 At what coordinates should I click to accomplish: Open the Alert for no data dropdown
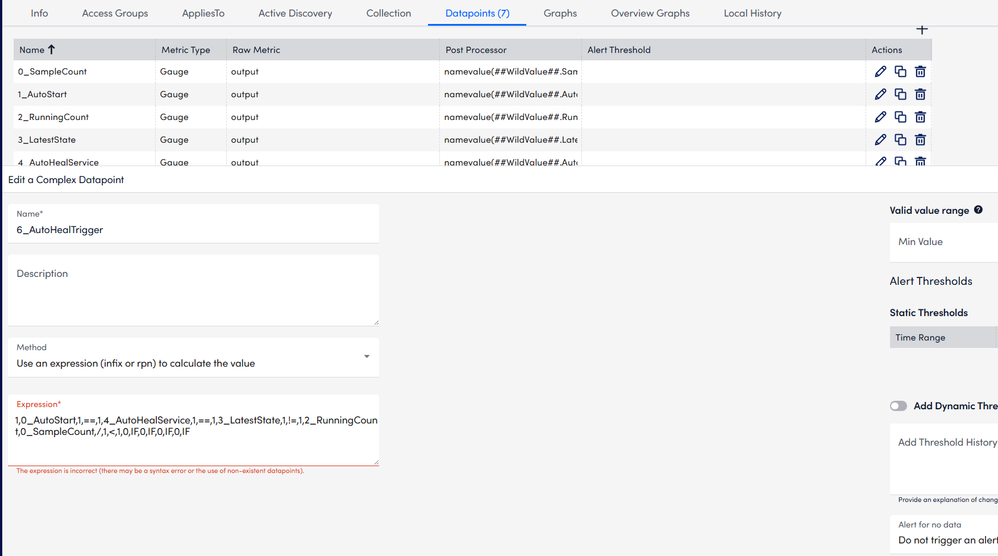(x=945, y=540)
